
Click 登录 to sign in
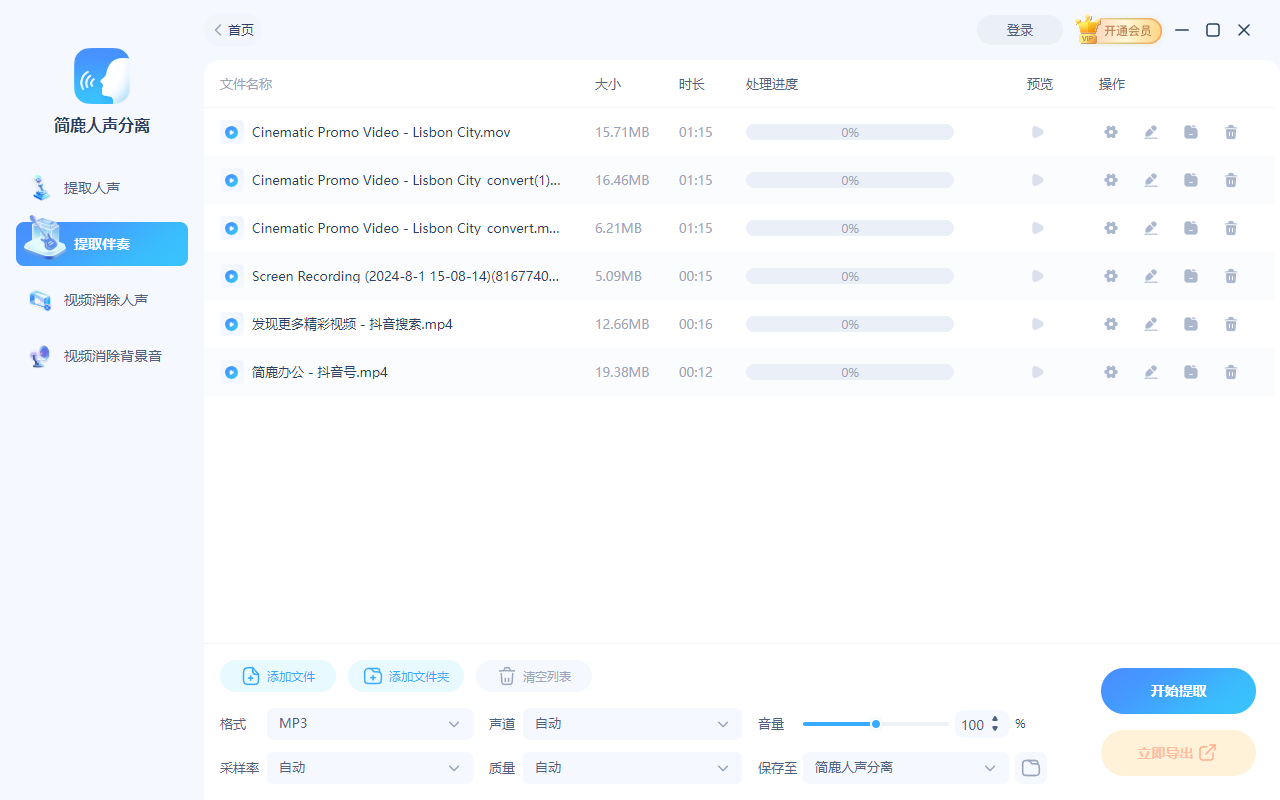[1019, 30]
